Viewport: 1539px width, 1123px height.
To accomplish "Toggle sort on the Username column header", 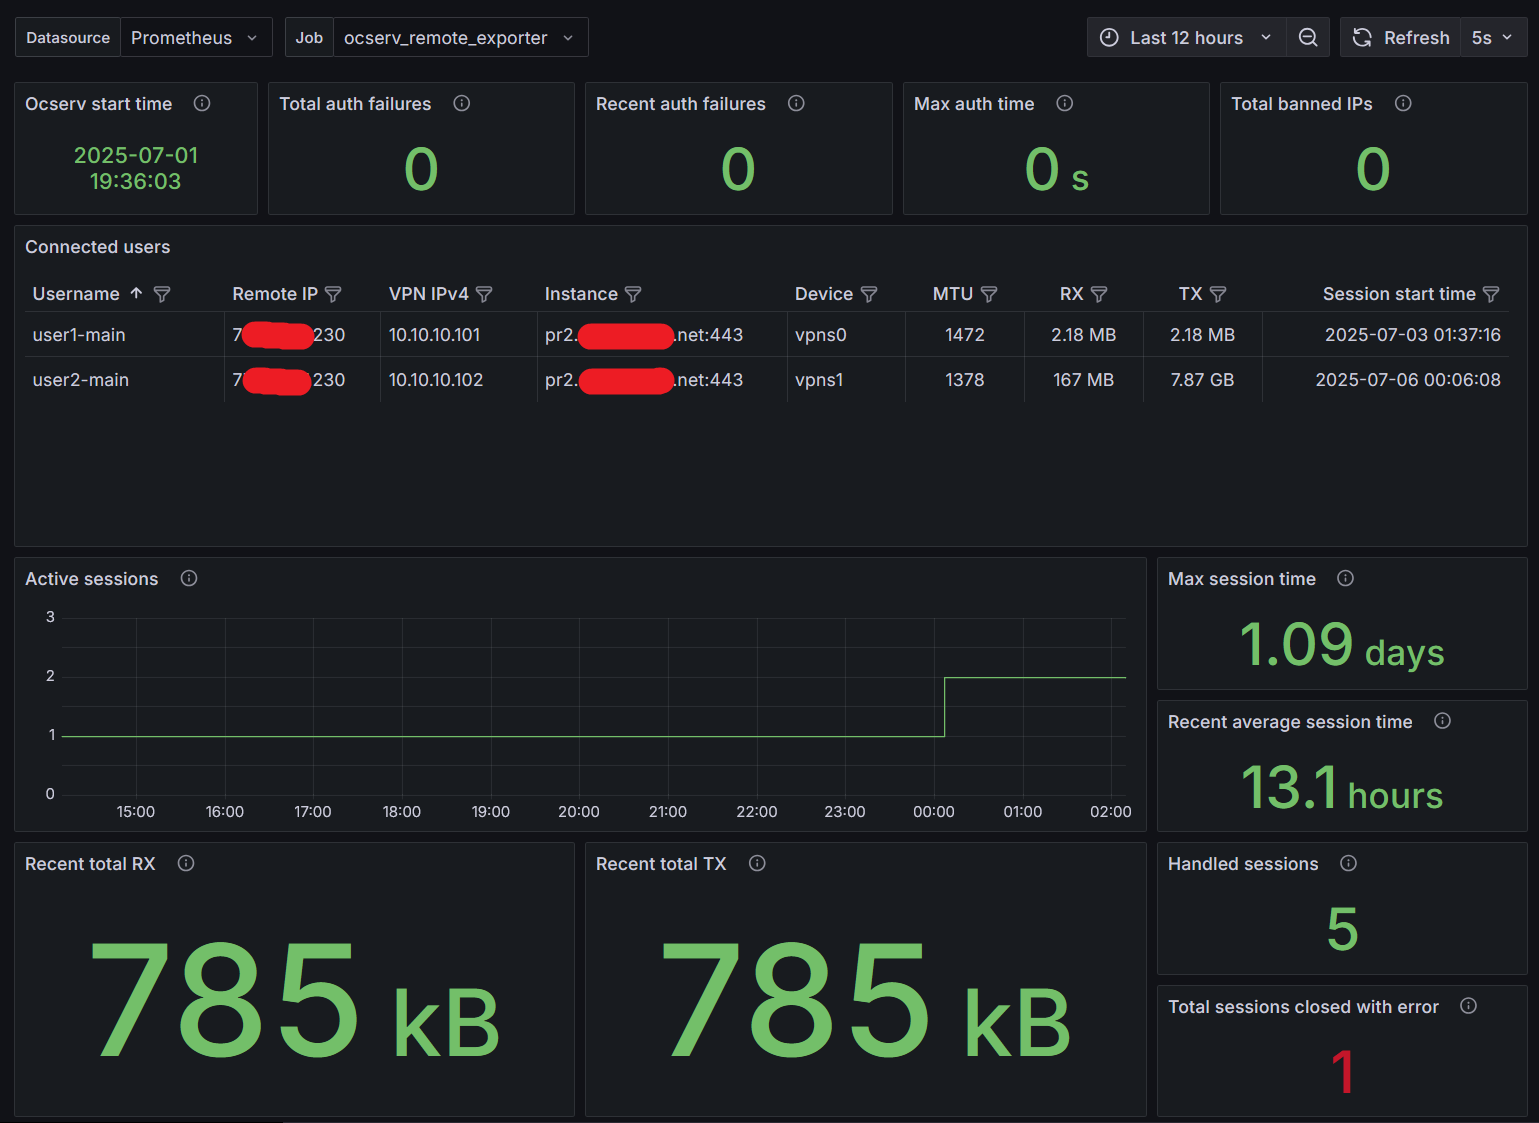I will point(76,294).
